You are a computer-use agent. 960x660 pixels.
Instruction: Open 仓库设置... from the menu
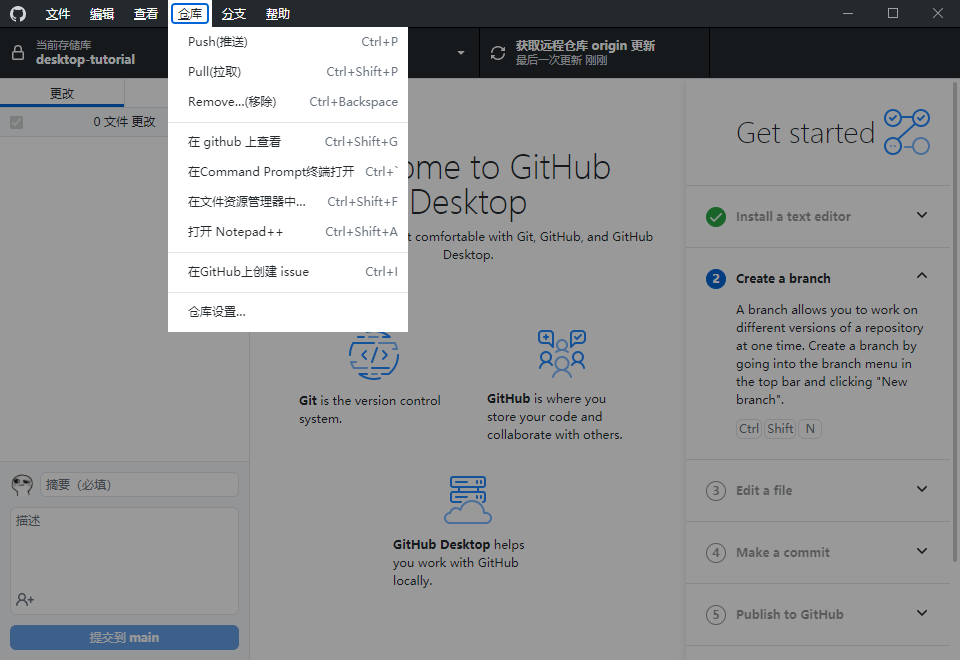pyautogui.click(x=288, y=312)
